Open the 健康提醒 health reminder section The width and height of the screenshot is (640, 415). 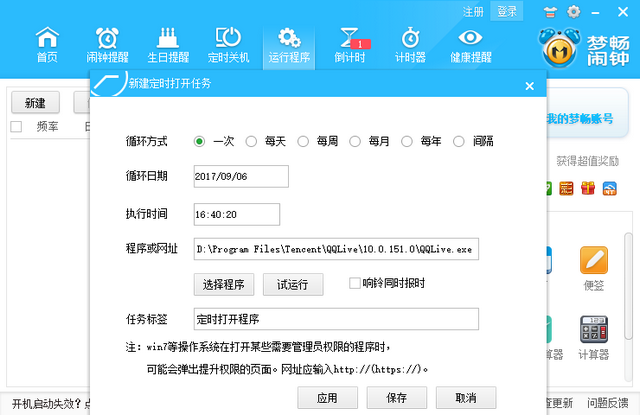[x=470, y=44]
